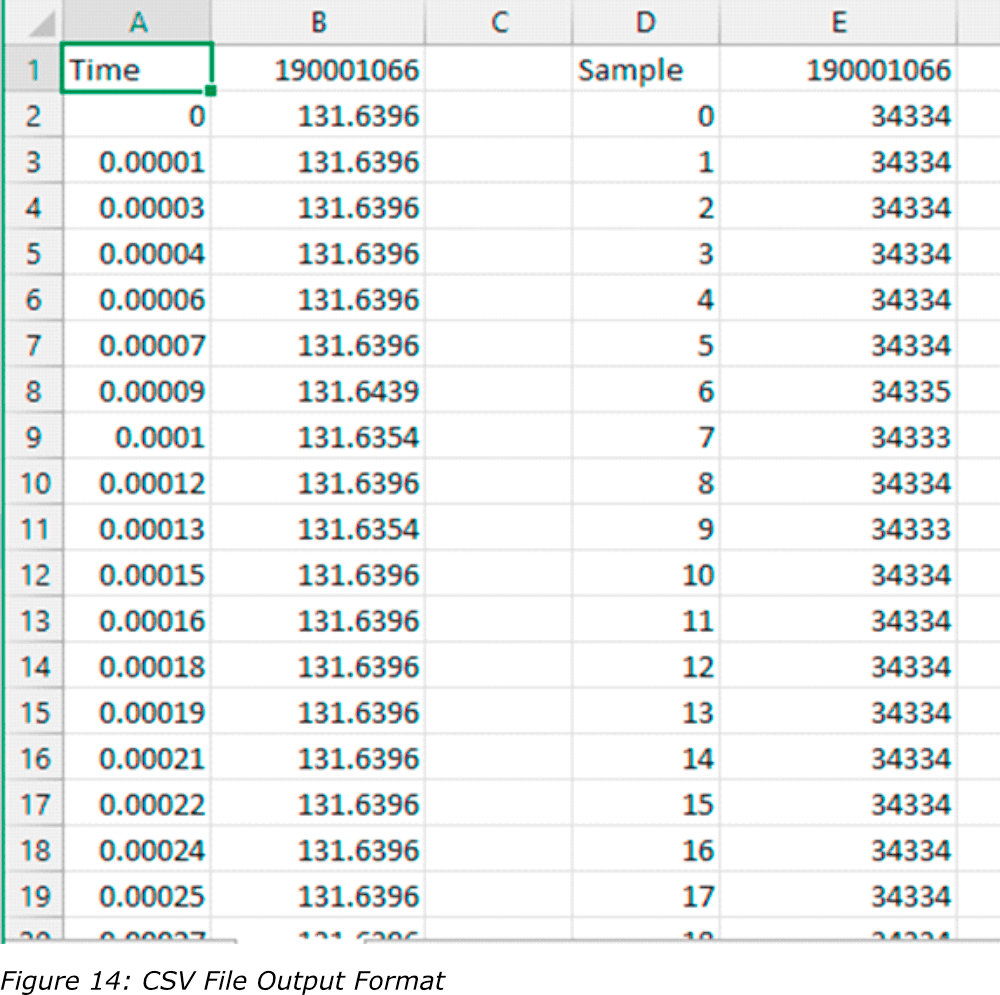Screen dimensions: 1000x995
Task: Click the cell with 0.00016
Action: pyautogui.click(x=137, y=621)
